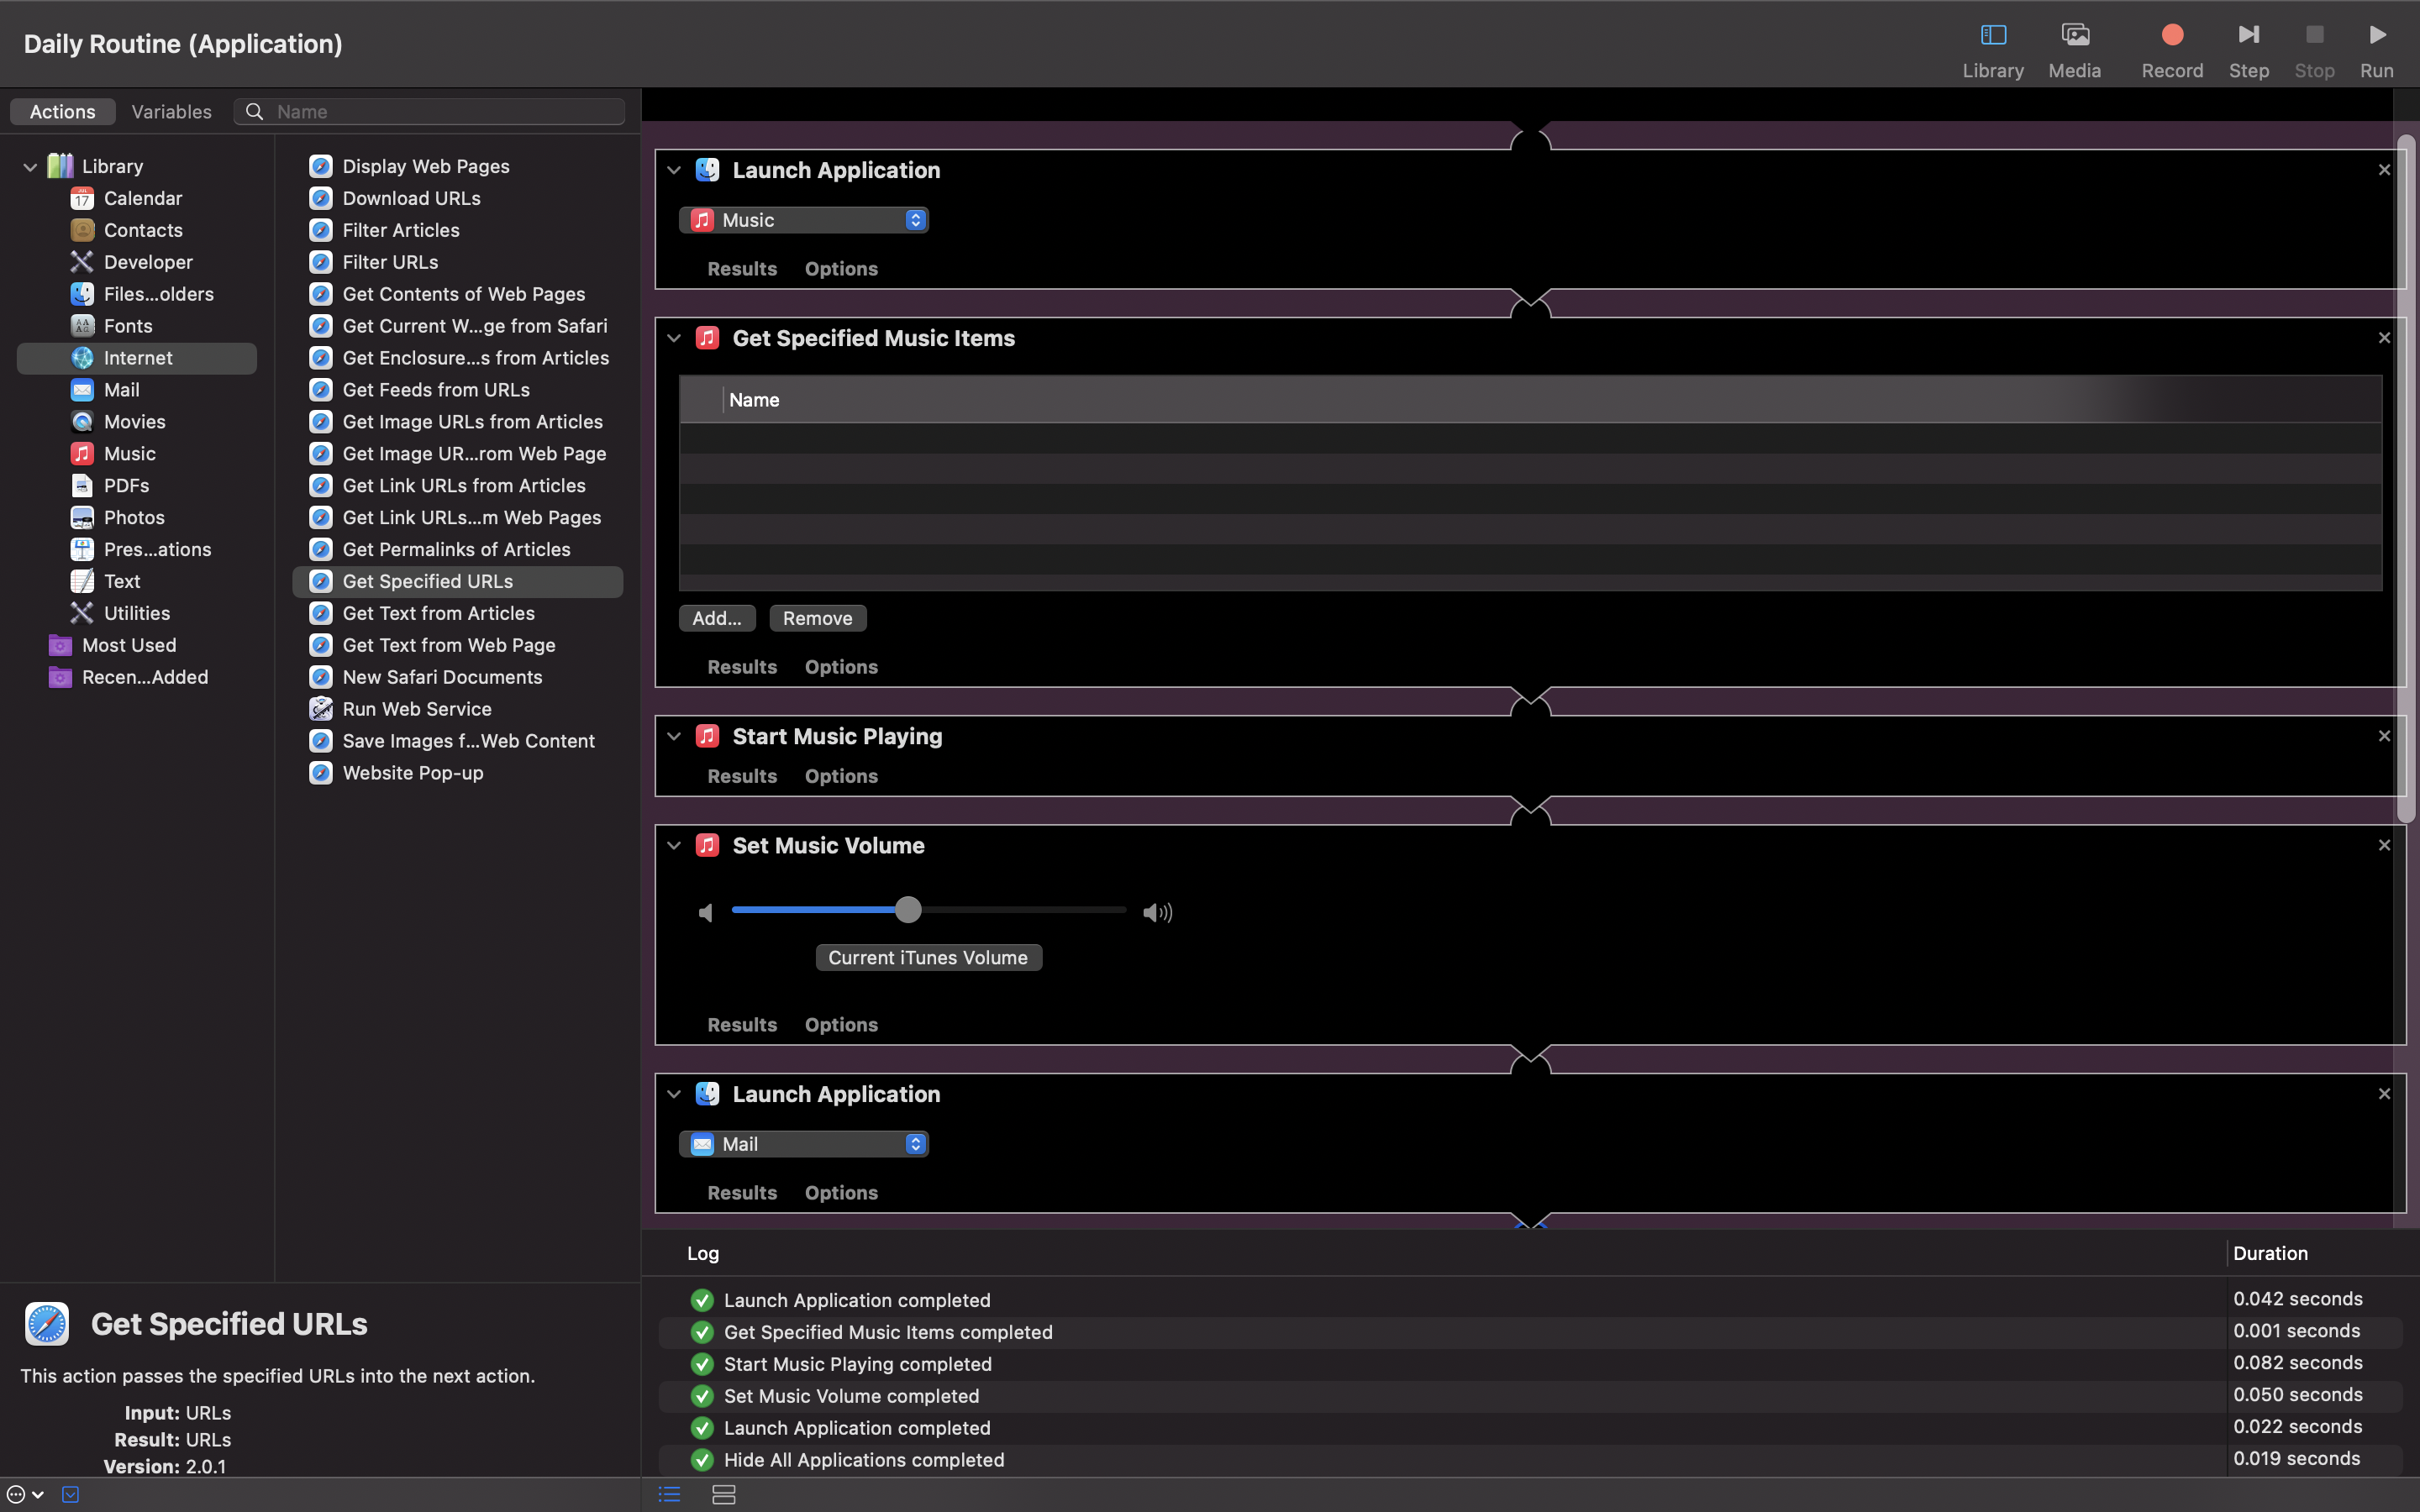Open the action menu ellipsis at bottom-left
Screen dimensions: 2420x1512
(x=24, y=1495)
